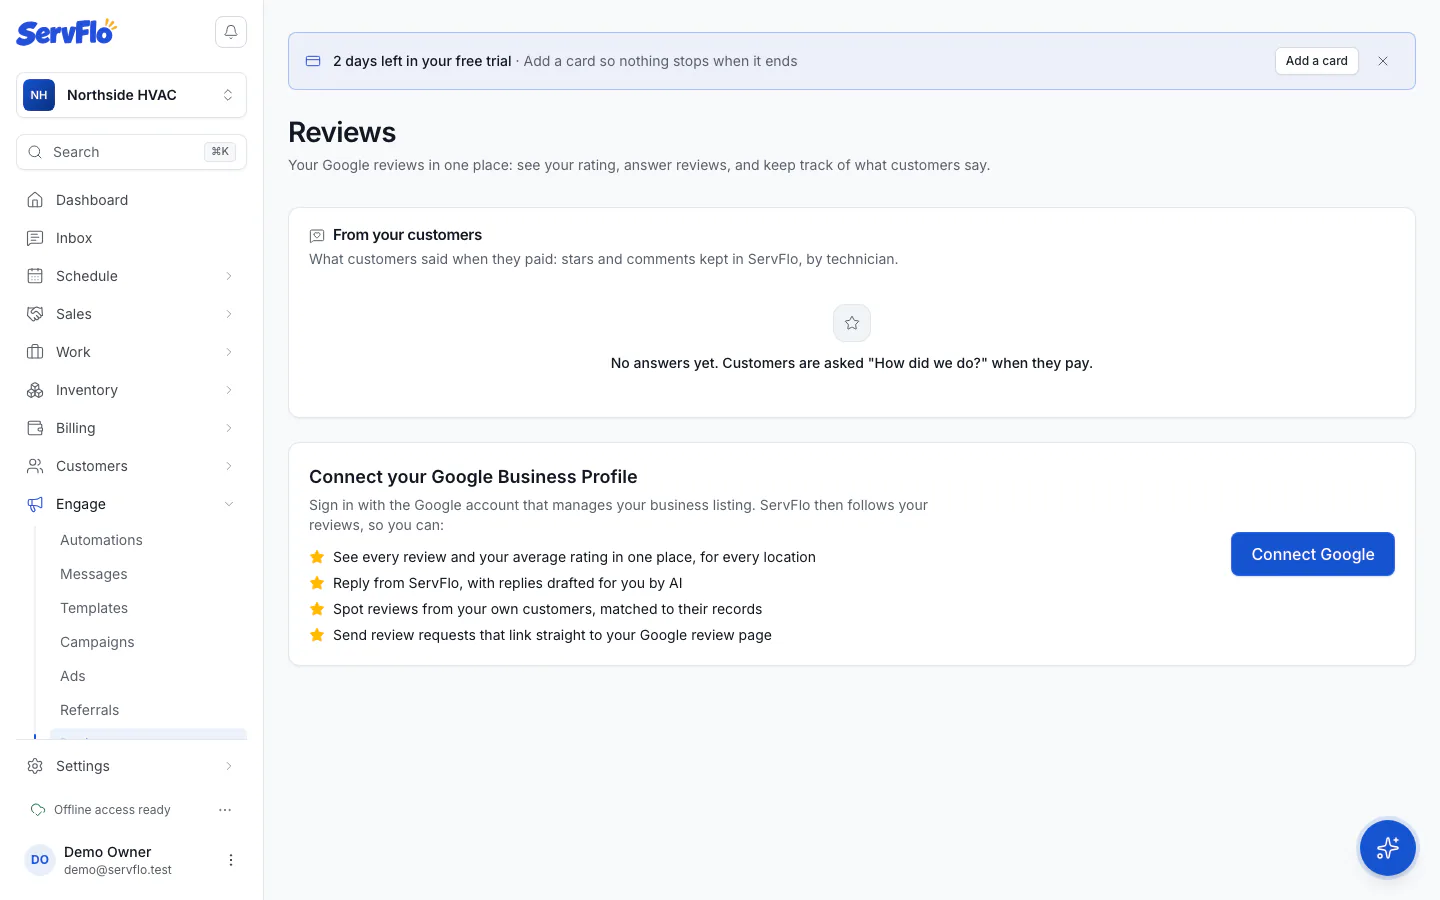The width and height of the screenshot is (1440, 900).
Task: Click the credit card icon in trial banner
Action: tap(313, 61)
